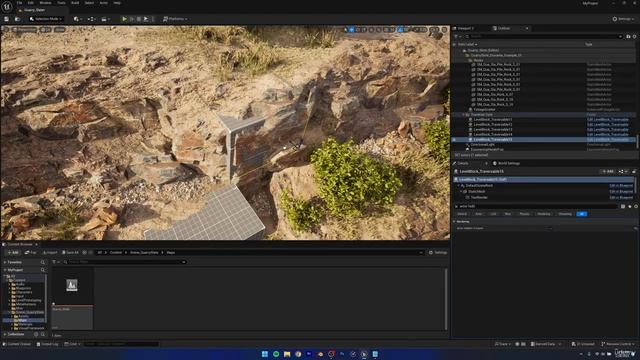Open the play options three-dot menu
This screenshot has height=360, width=640.
click(153, 19)
